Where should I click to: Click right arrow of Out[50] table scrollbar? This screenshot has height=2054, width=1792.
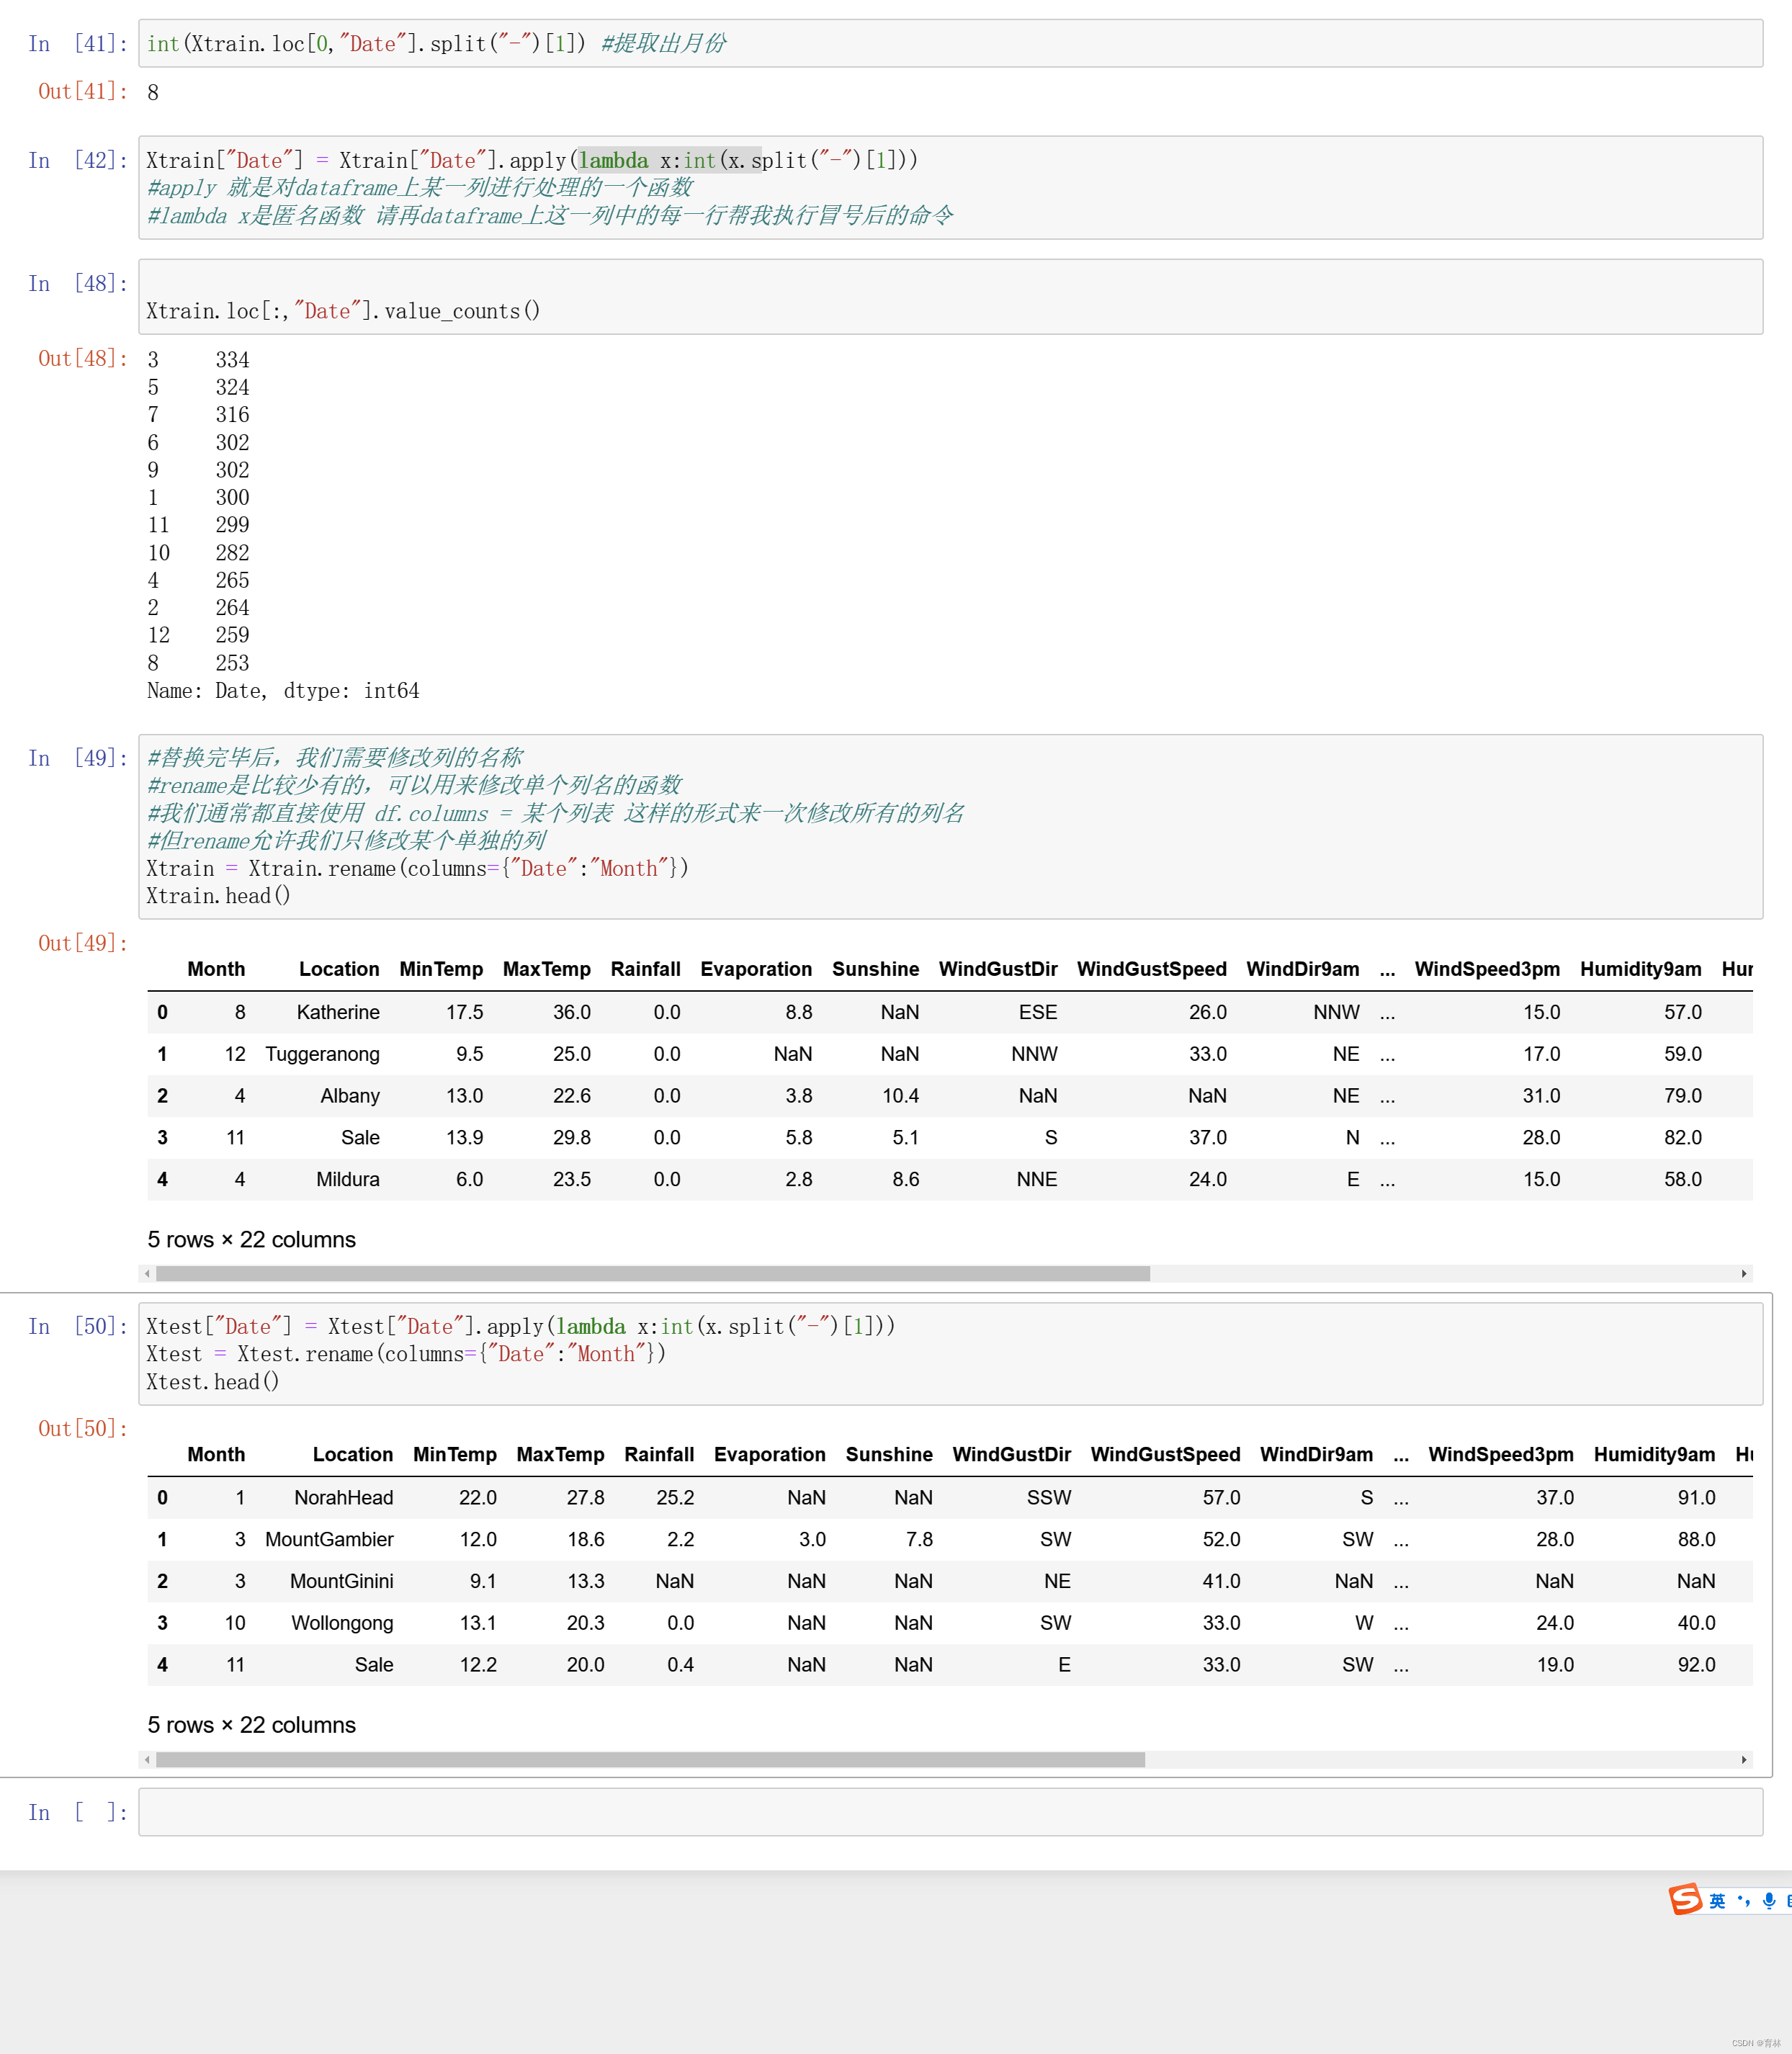(1744, 1760)
